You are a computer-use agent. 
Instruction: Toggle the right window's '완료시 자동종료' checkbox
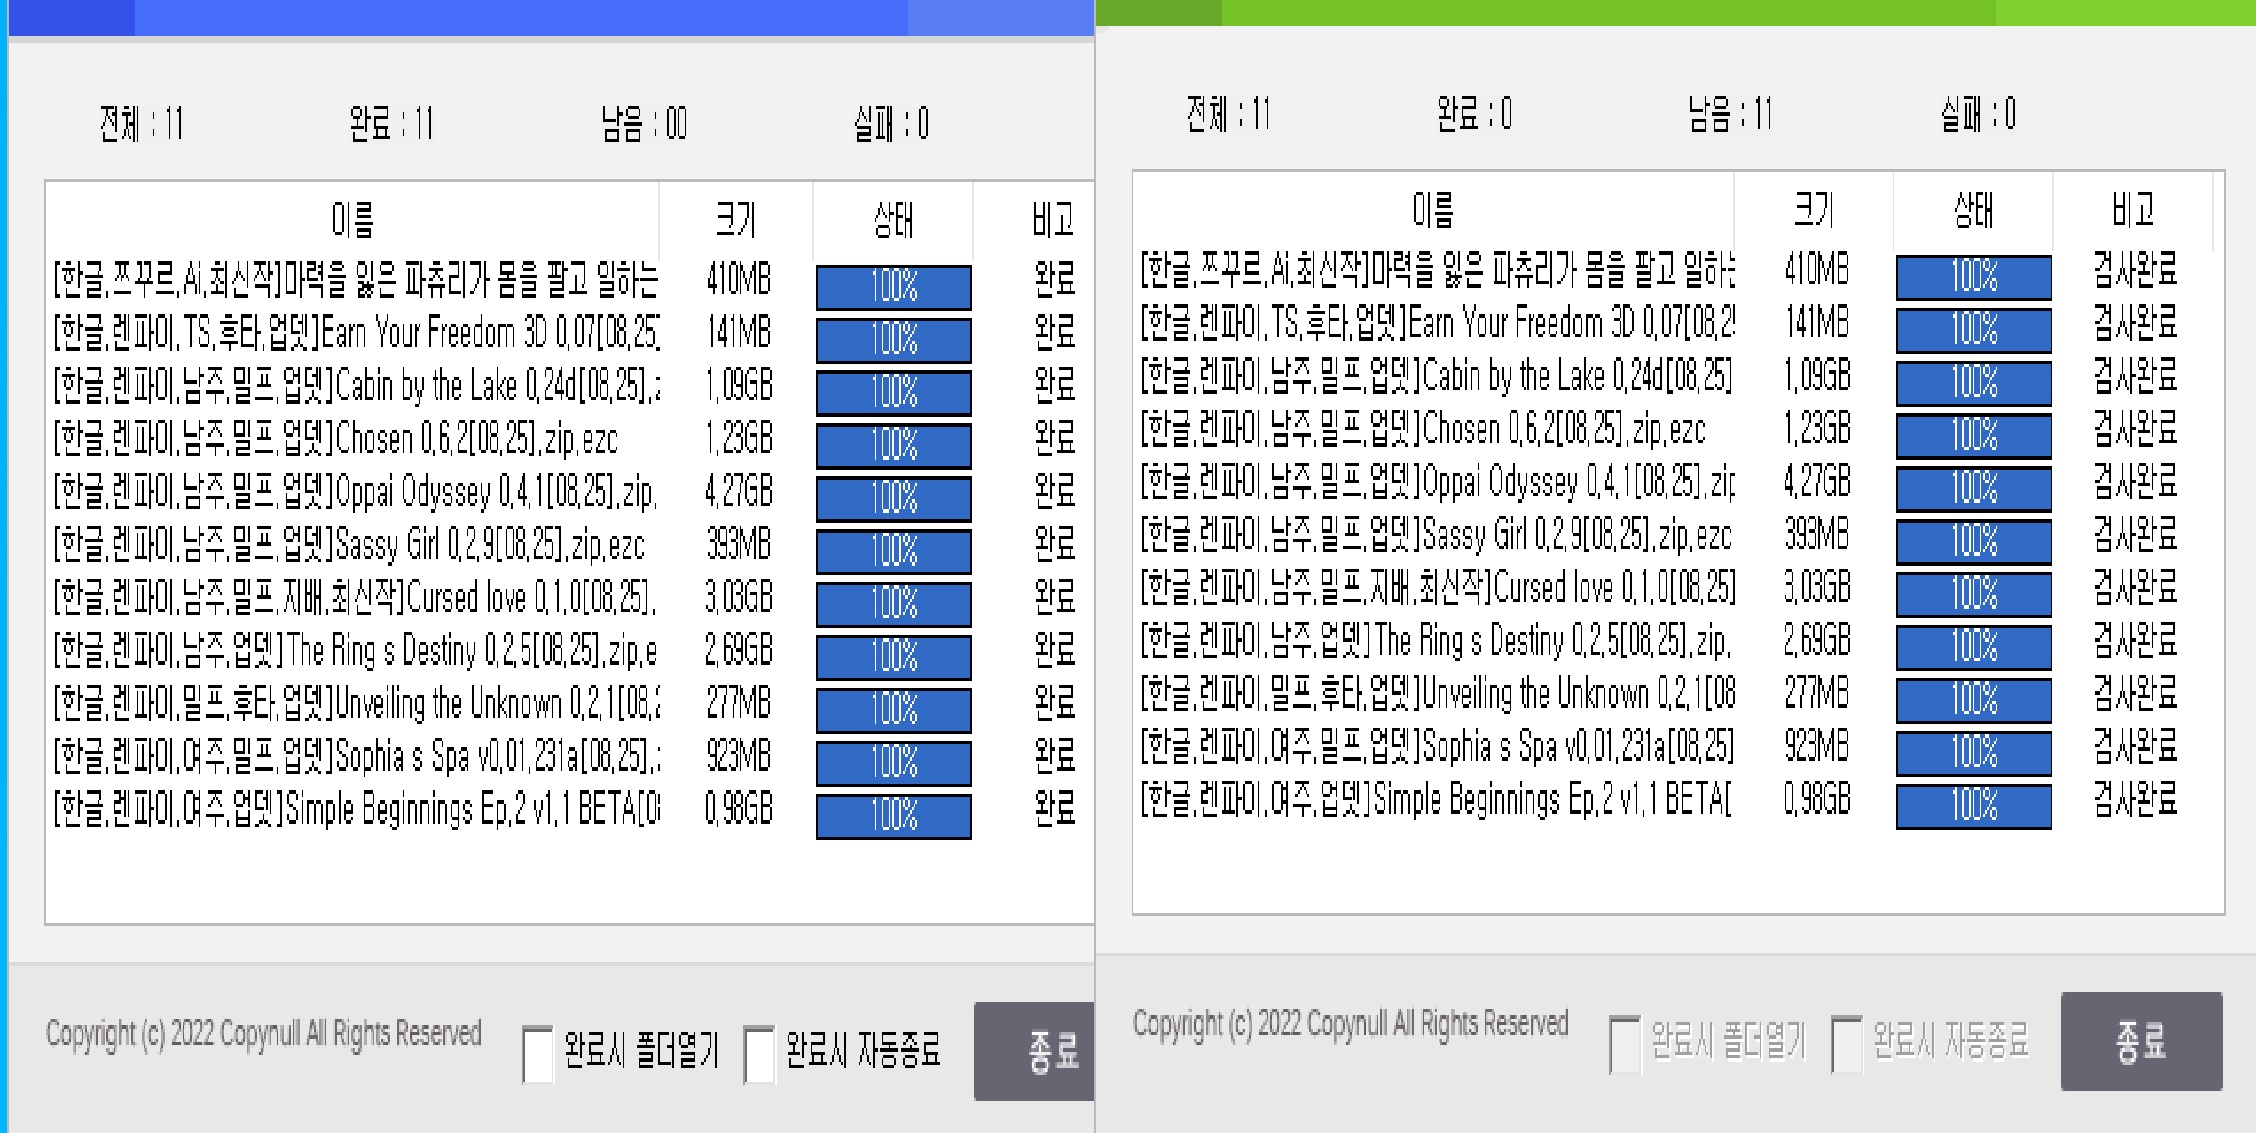[x=1847, y=1044]
